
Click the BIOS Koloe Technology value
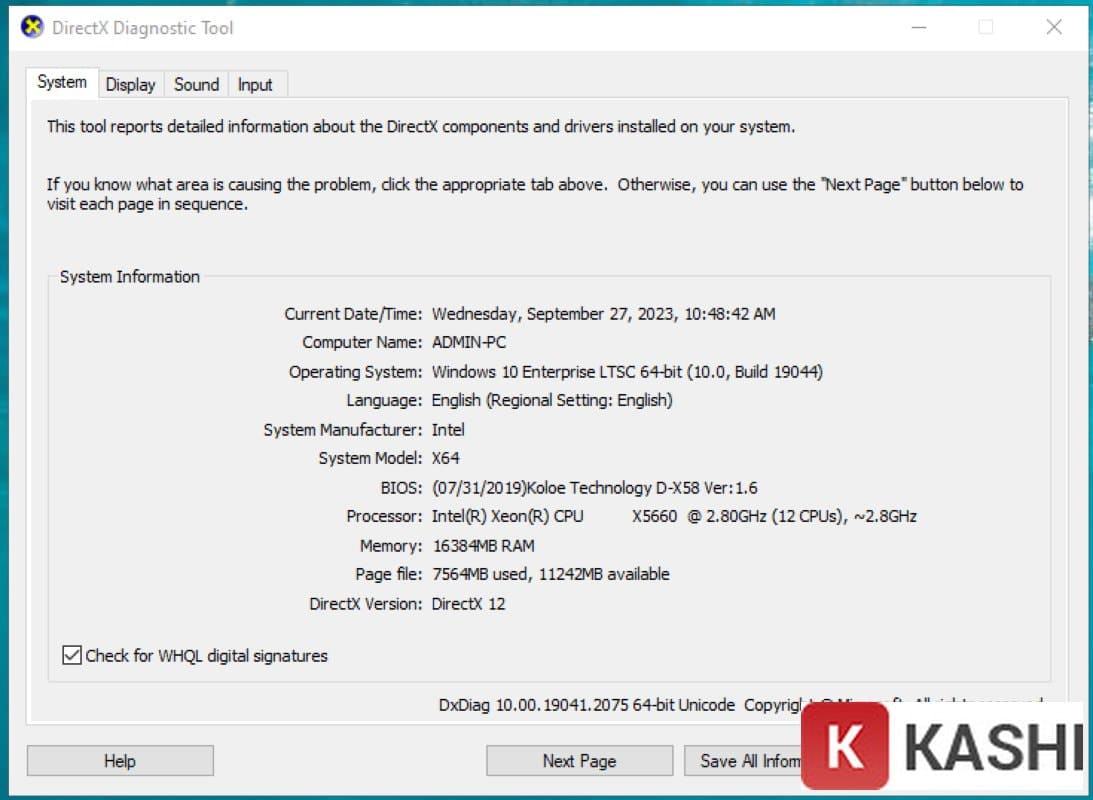pos(594,488)
